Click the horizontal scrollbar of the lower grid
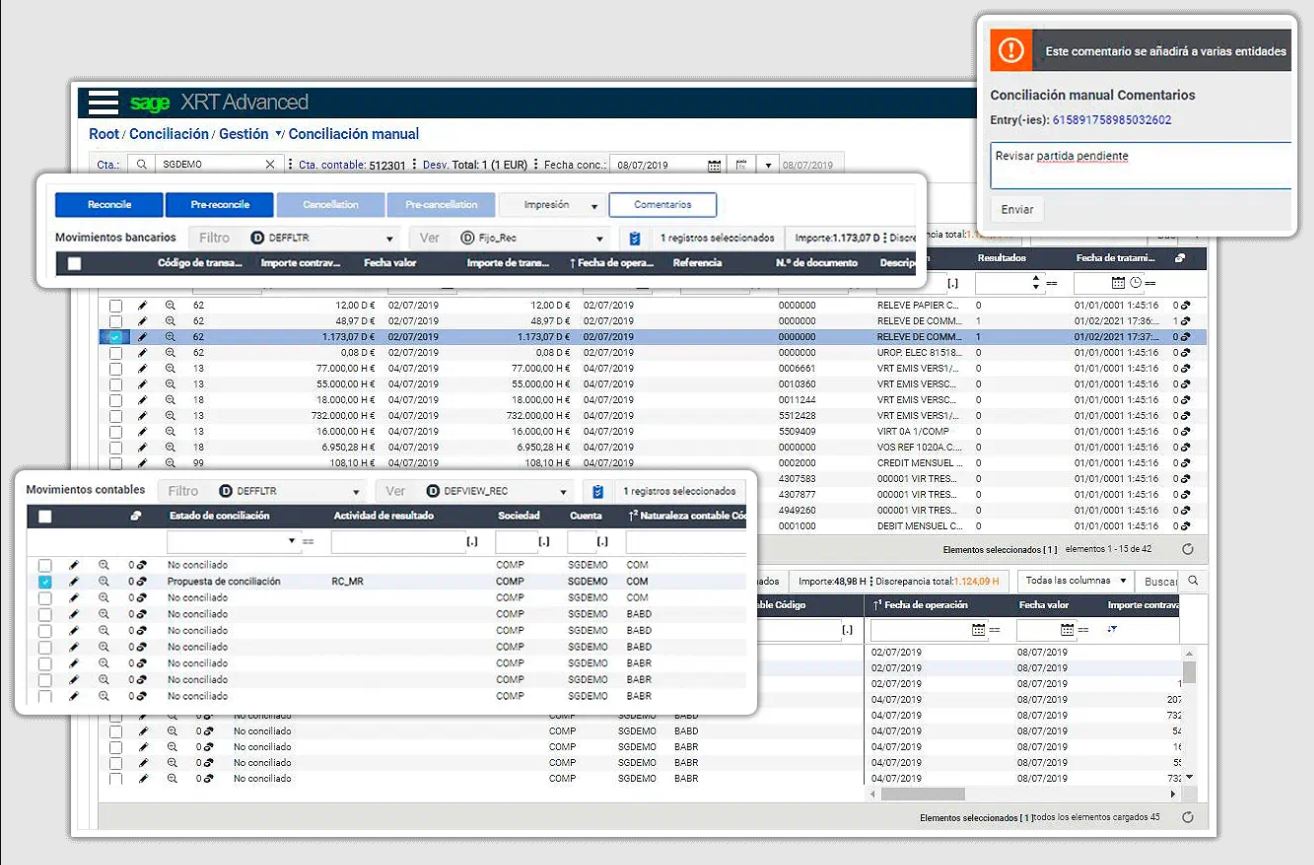This screenshot has height=865, width=1314. (923, 794)
